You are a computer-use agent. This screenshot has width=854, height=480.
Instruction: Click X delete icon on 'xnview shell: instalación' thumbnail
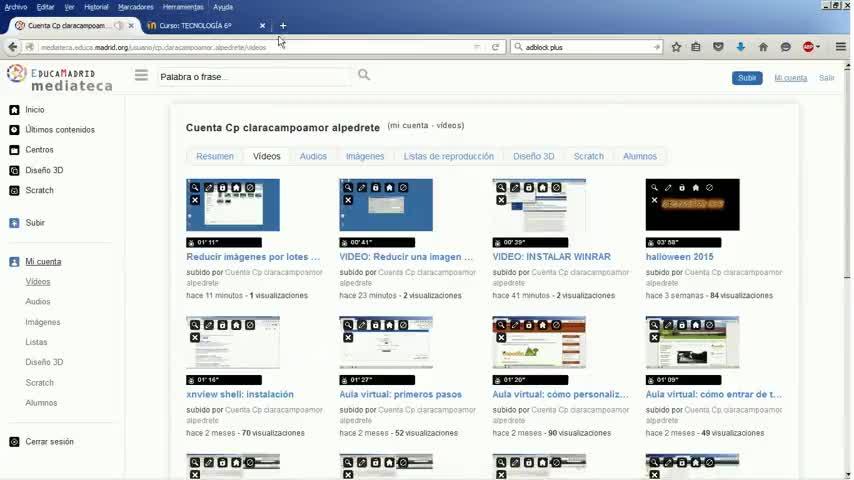195,338
